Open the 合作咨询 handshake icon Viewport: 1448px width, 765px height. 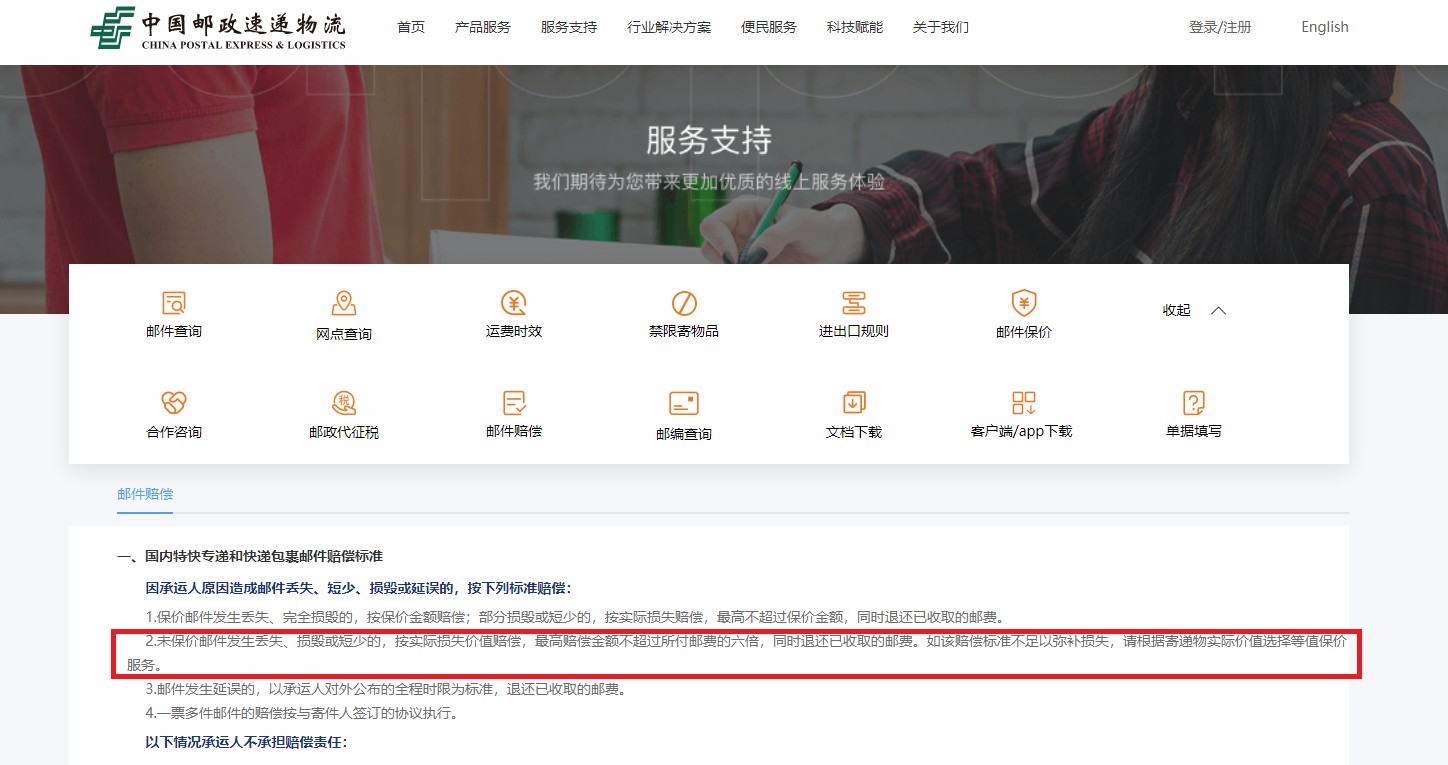click(x=174, y=403)
